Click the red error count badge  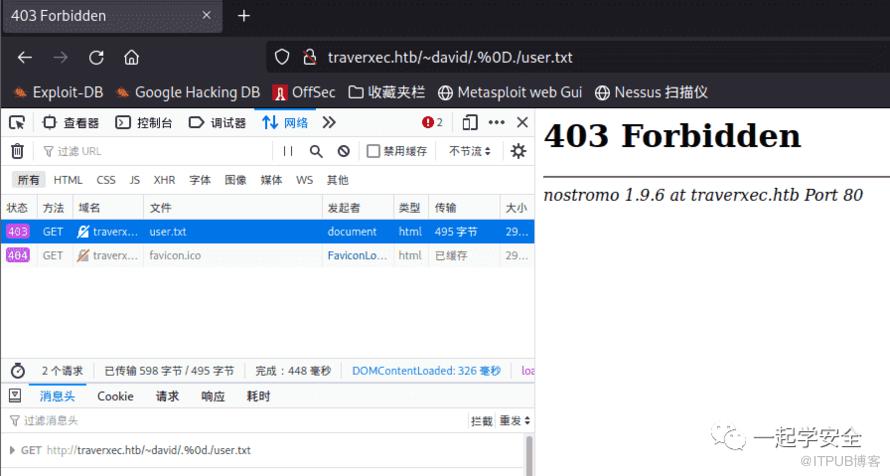pos(432,123)
